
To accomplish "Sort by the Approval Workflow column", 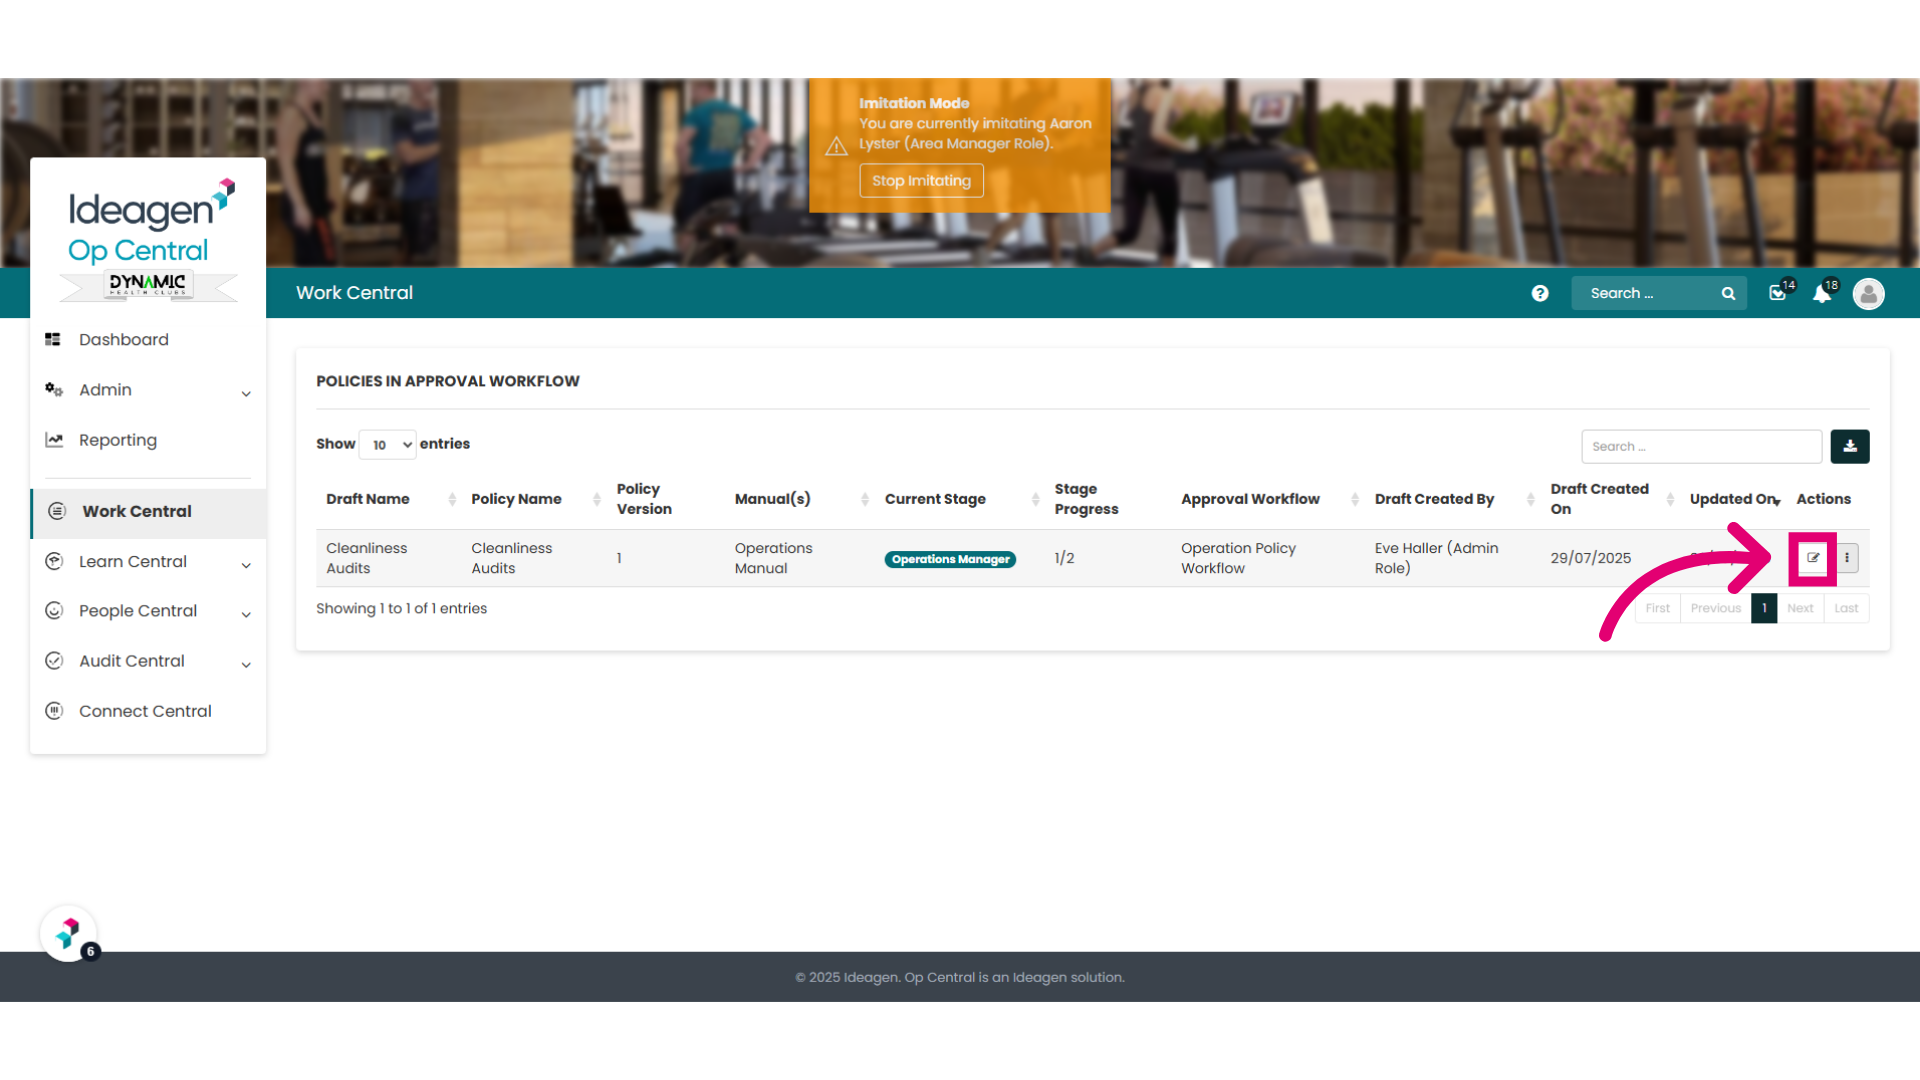I will point(1268,499).
